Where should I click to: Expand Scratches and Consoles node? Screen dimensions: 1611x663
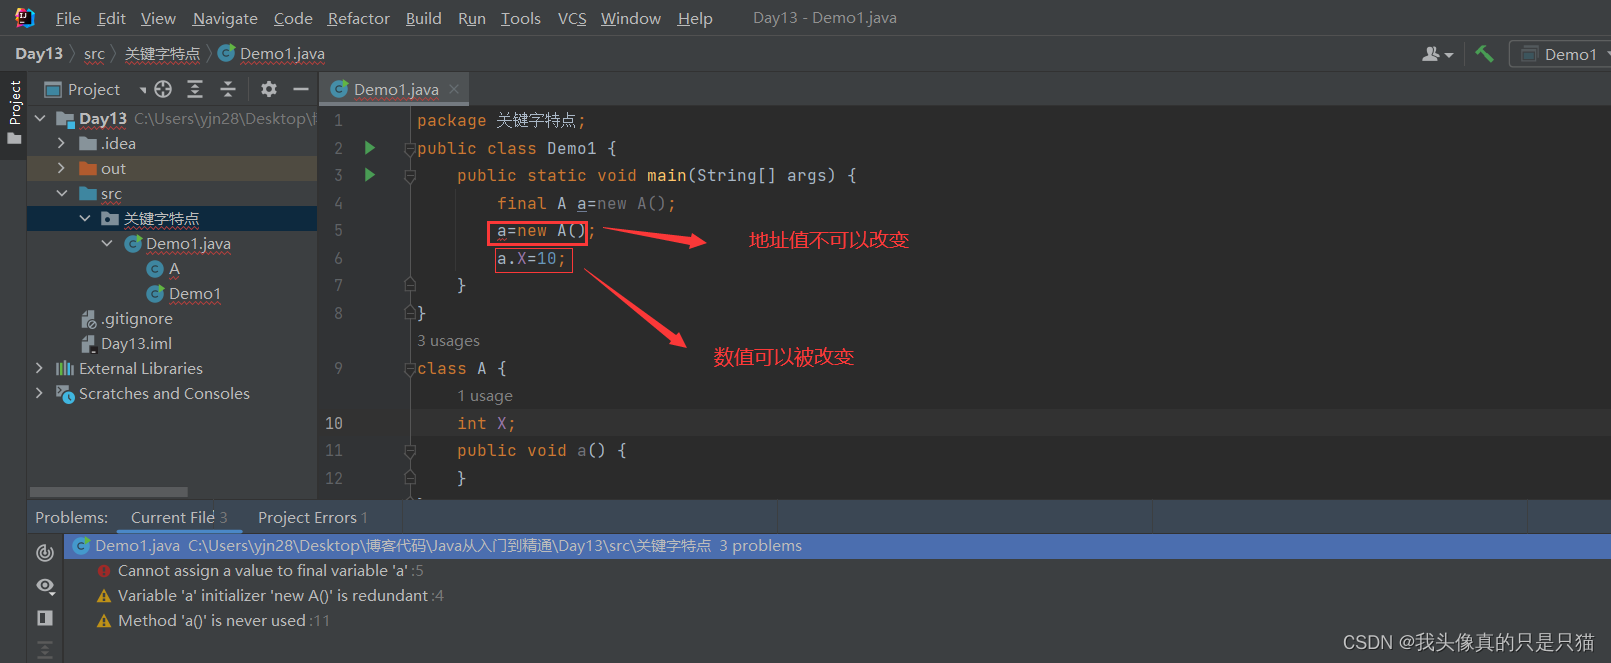pyautogui.click(x=40, y=393)
